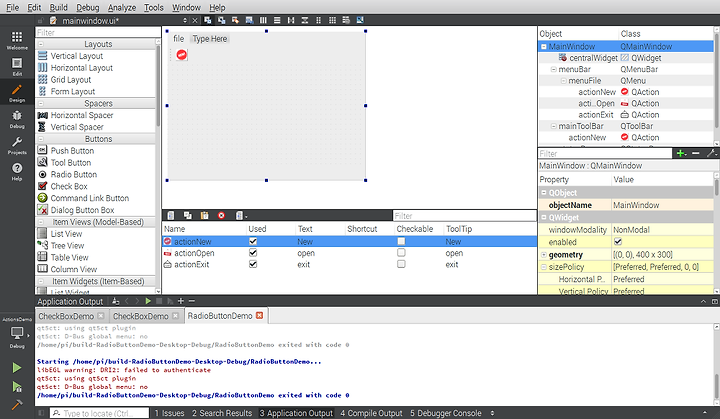Open the 4 Compile Output pane
720x419 pixels.
click(371, 413)
